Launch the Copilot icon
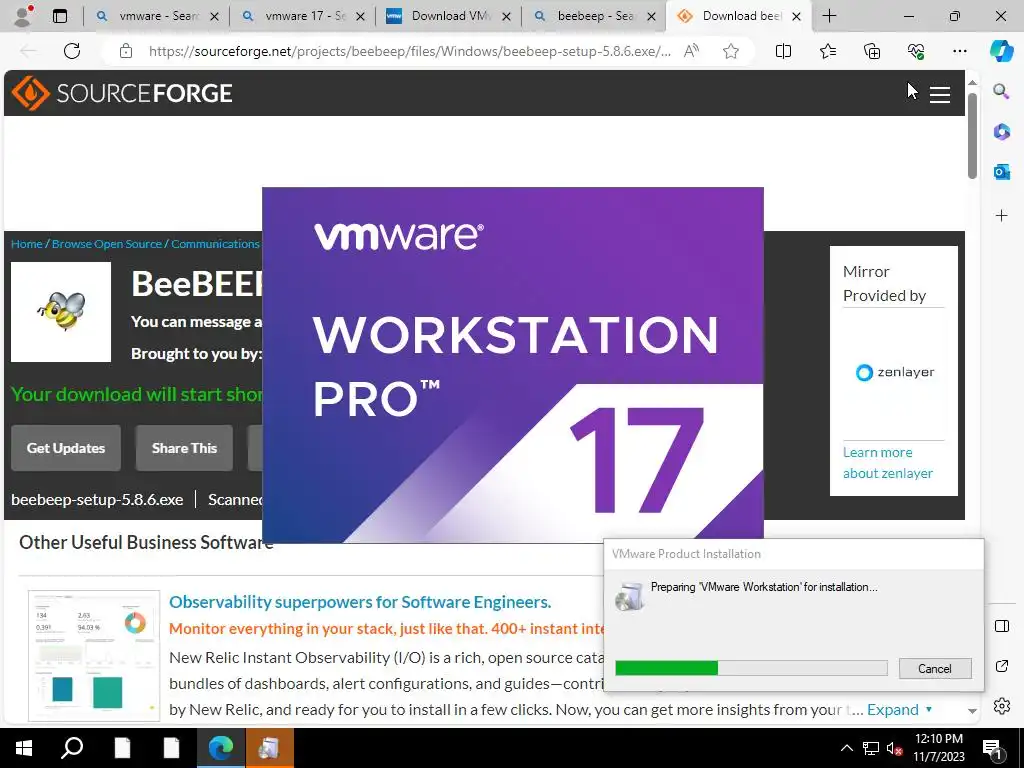 point(1001,51)
